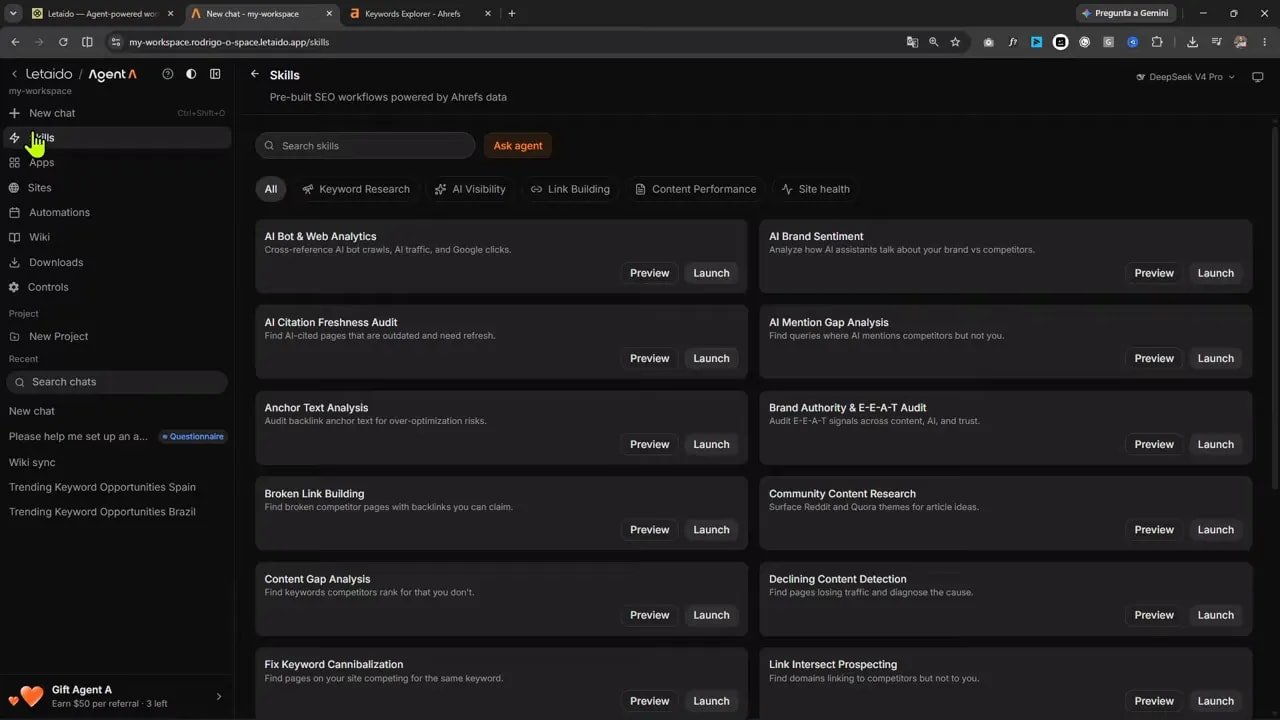Switch to the Letaido Agent-powered browser tab

click(102, 13)
